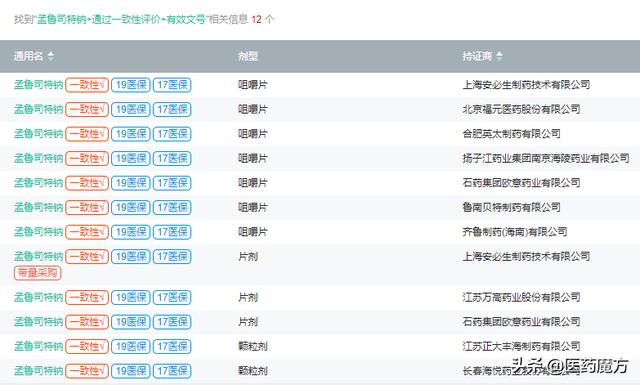This screenshot has width=640, height=385.
Task: Click the 带量采购 tag
Action: click(38, 273)
